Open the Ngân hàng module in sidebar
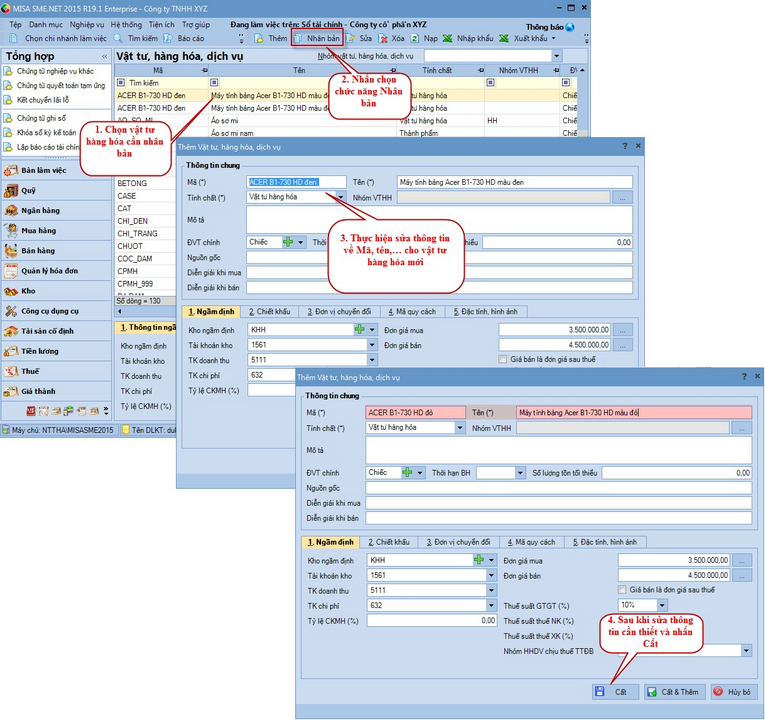 pyautogui.click(x=57, y=210)
